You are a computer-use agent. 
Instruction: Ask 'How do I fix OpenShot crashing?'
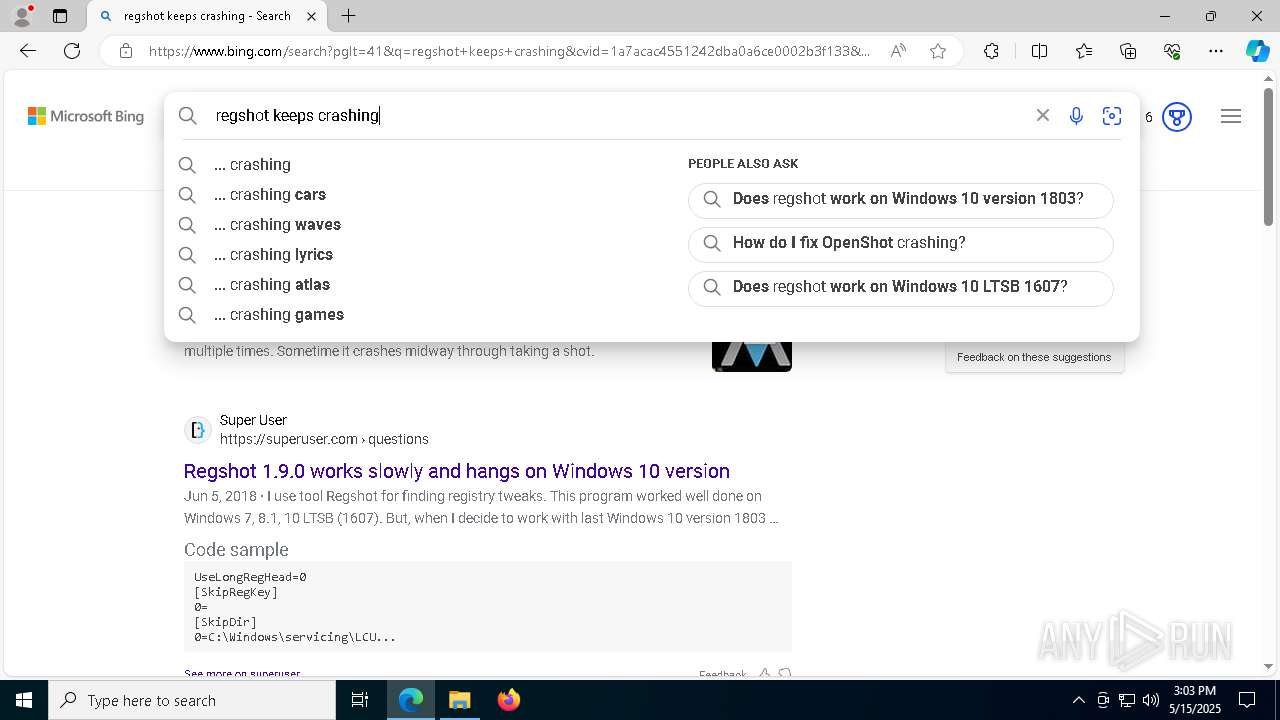(x=900, y=244)
